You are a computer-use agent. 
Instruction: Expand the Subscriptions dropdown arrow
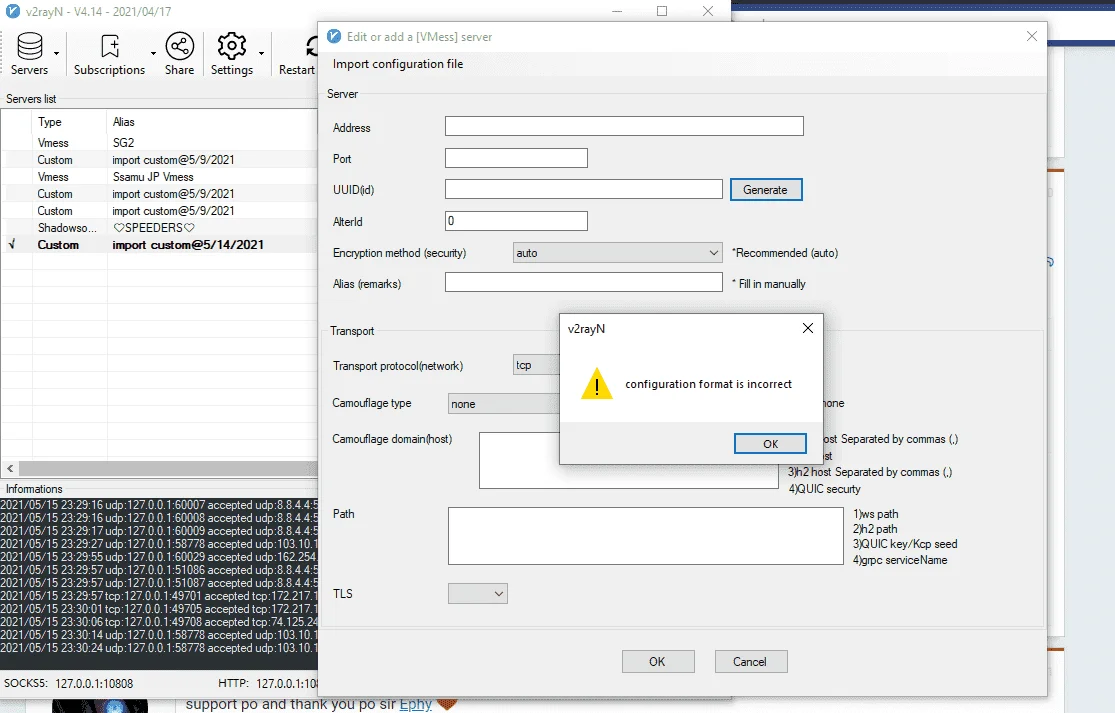coord(153,54)
